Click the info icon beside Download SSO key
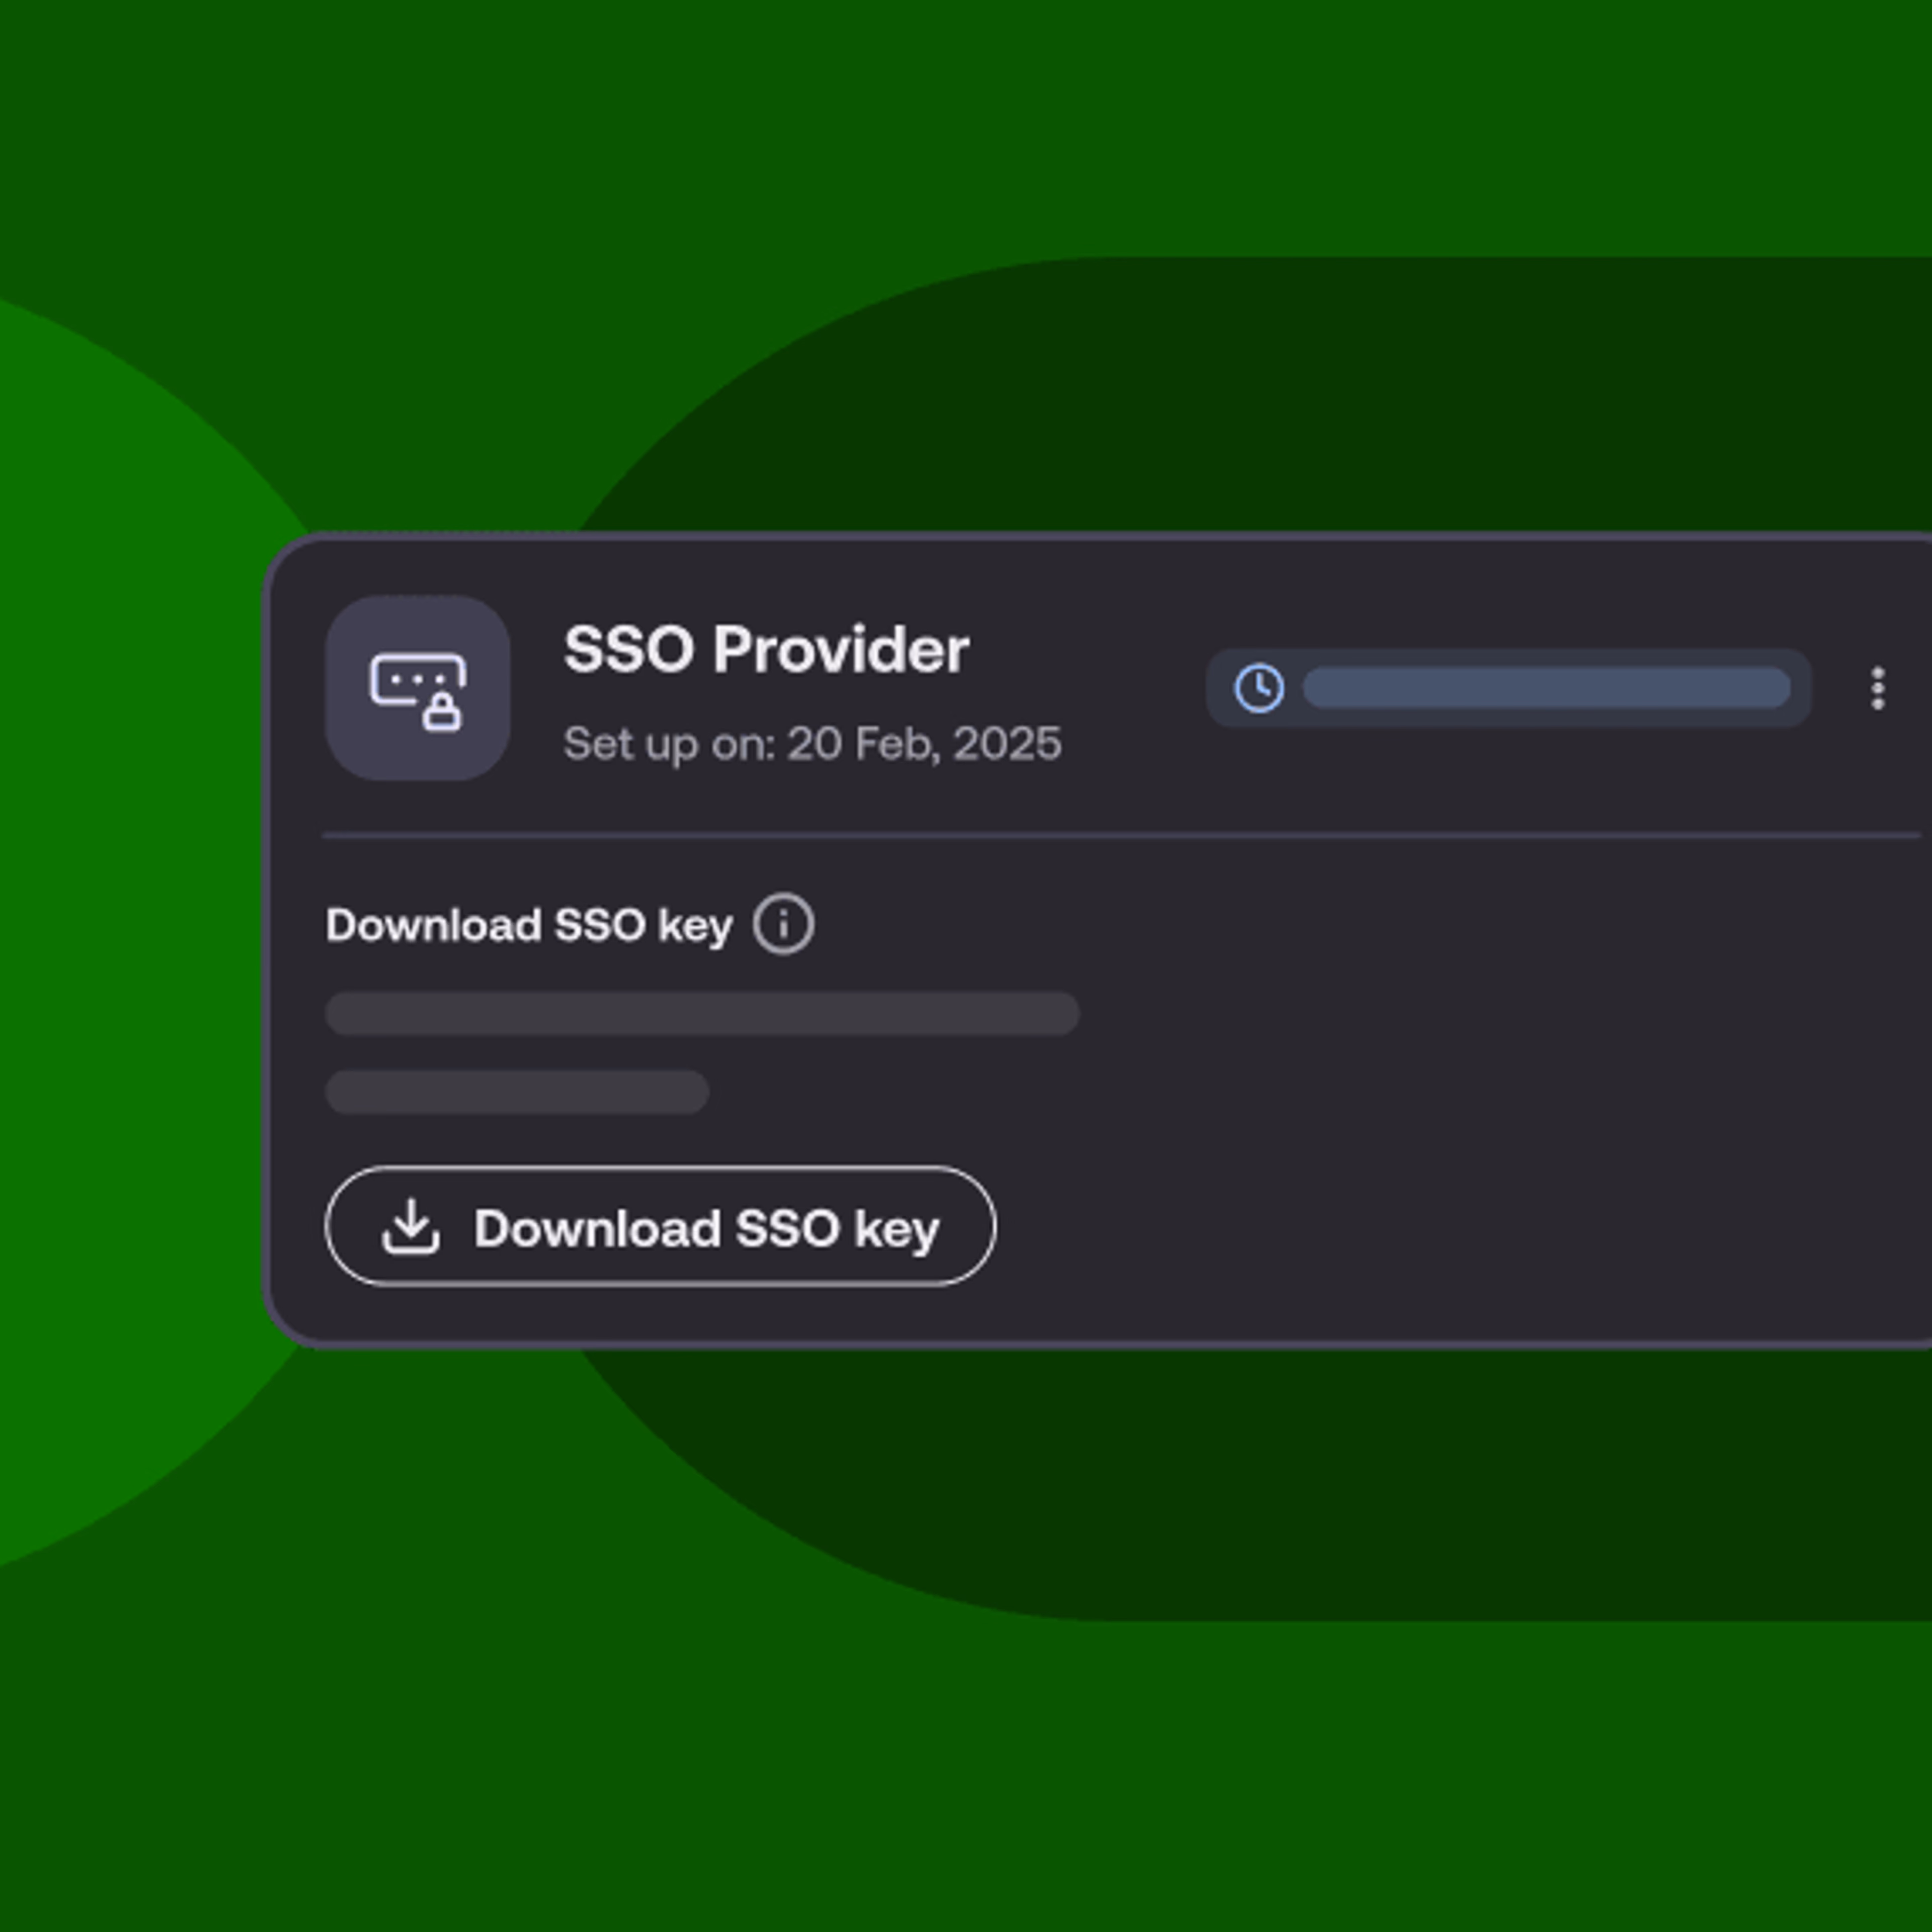 783,924
